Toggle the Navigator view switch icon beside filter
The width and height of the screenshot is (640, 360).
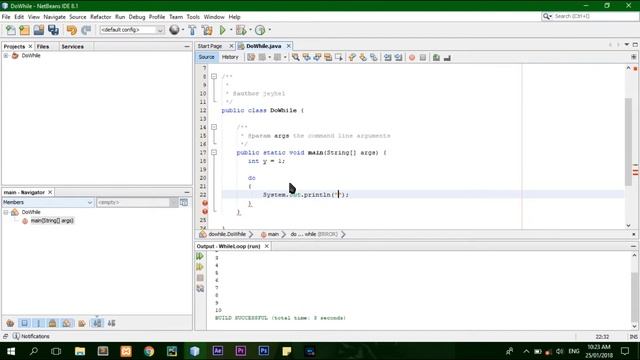click(x=184, y=202)
